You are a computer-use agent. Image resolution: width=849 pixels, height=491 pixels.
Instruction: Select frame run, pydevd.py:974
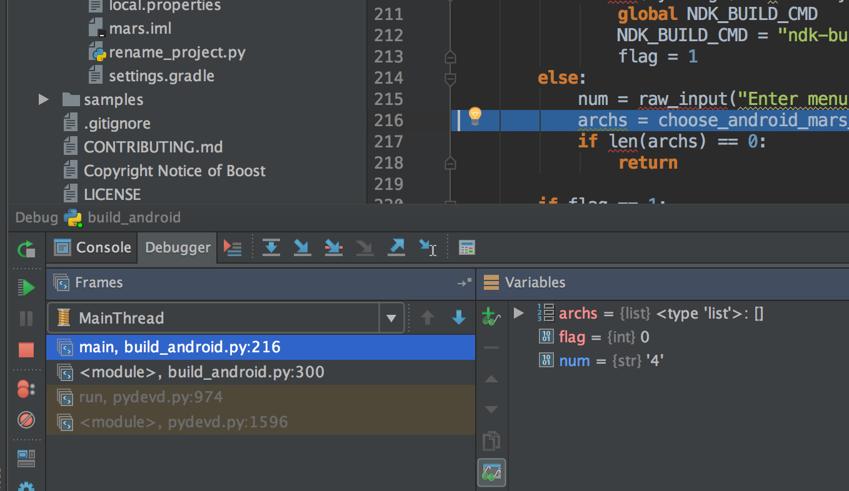click(x=260, y=397)
